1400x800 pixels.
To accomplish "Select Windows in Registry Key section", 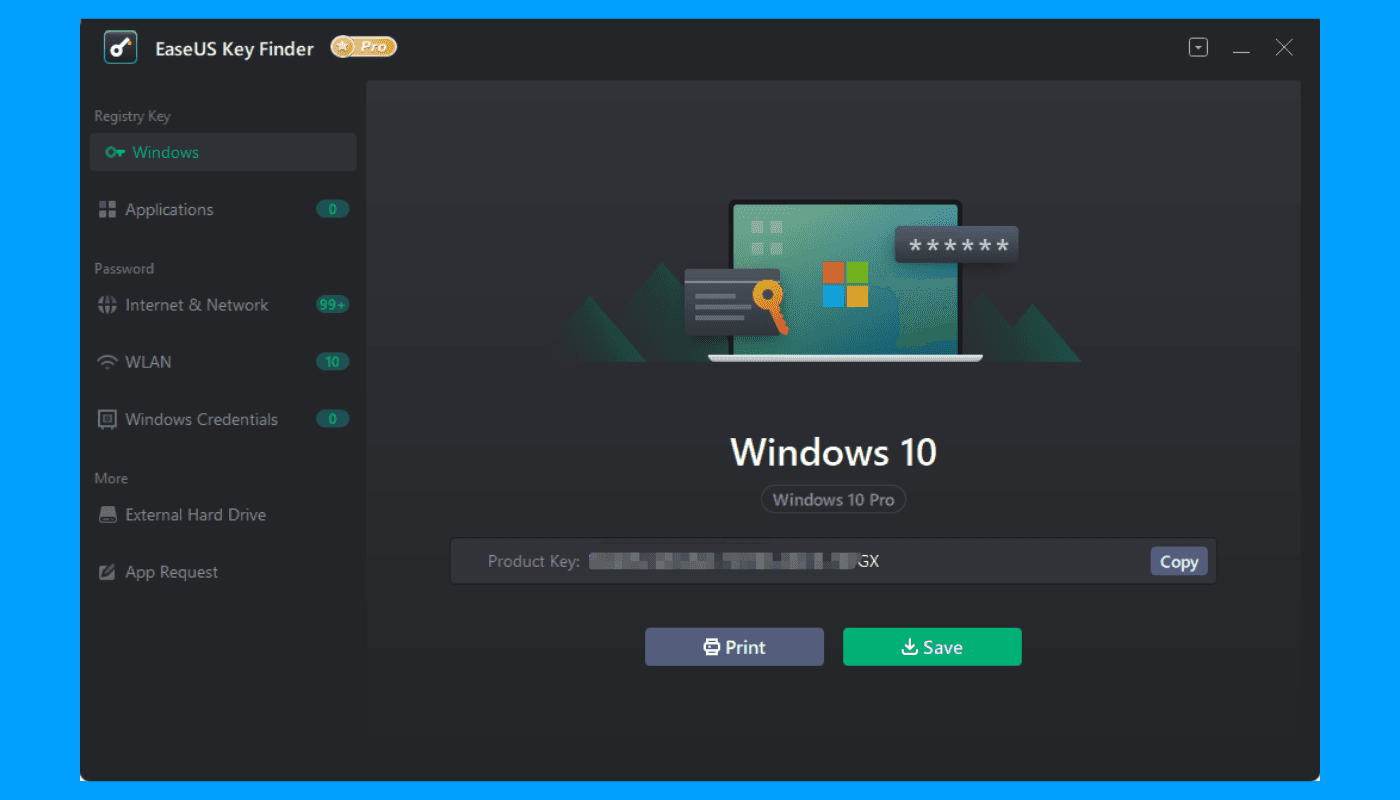I will tap(223, 152).
